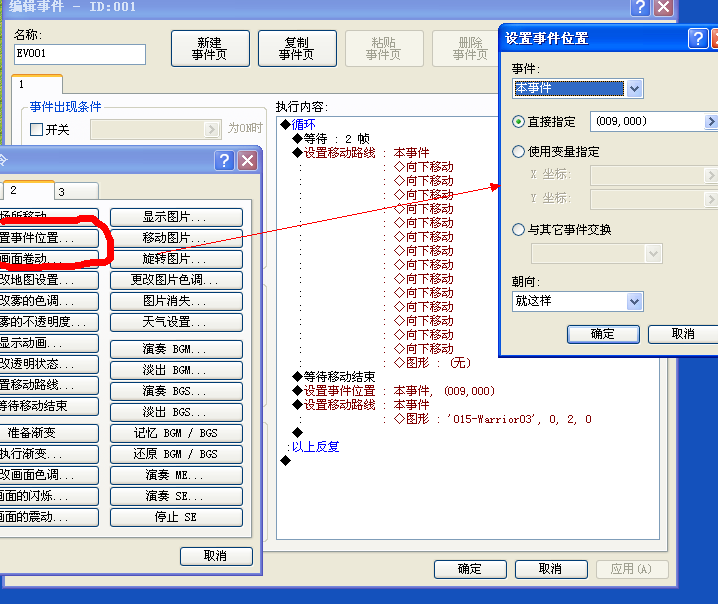Click 删除事件页 button
Viewport: 718px width, 604px height.
pos(465,49)
